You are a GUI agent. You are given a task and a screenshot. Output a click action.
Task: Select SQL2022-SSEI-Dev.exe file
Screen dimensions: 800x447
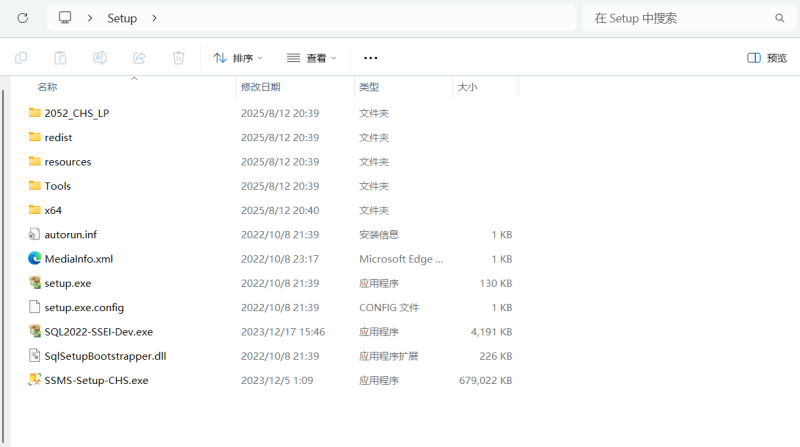tap(98, 331)
